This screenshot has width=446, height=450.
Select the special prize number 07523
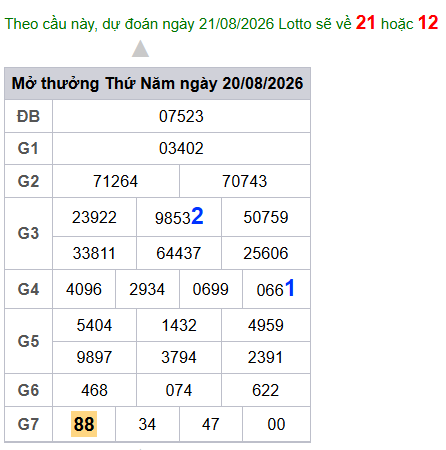(181, 116)
